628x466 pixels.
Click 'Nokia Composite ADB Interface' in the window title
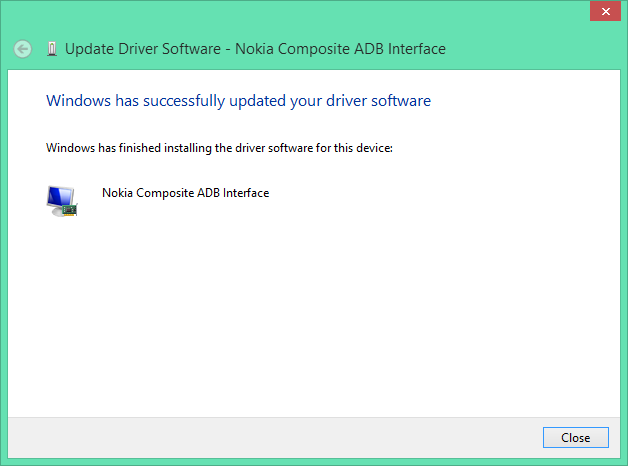pyautogui.click(x=342, y=49)
